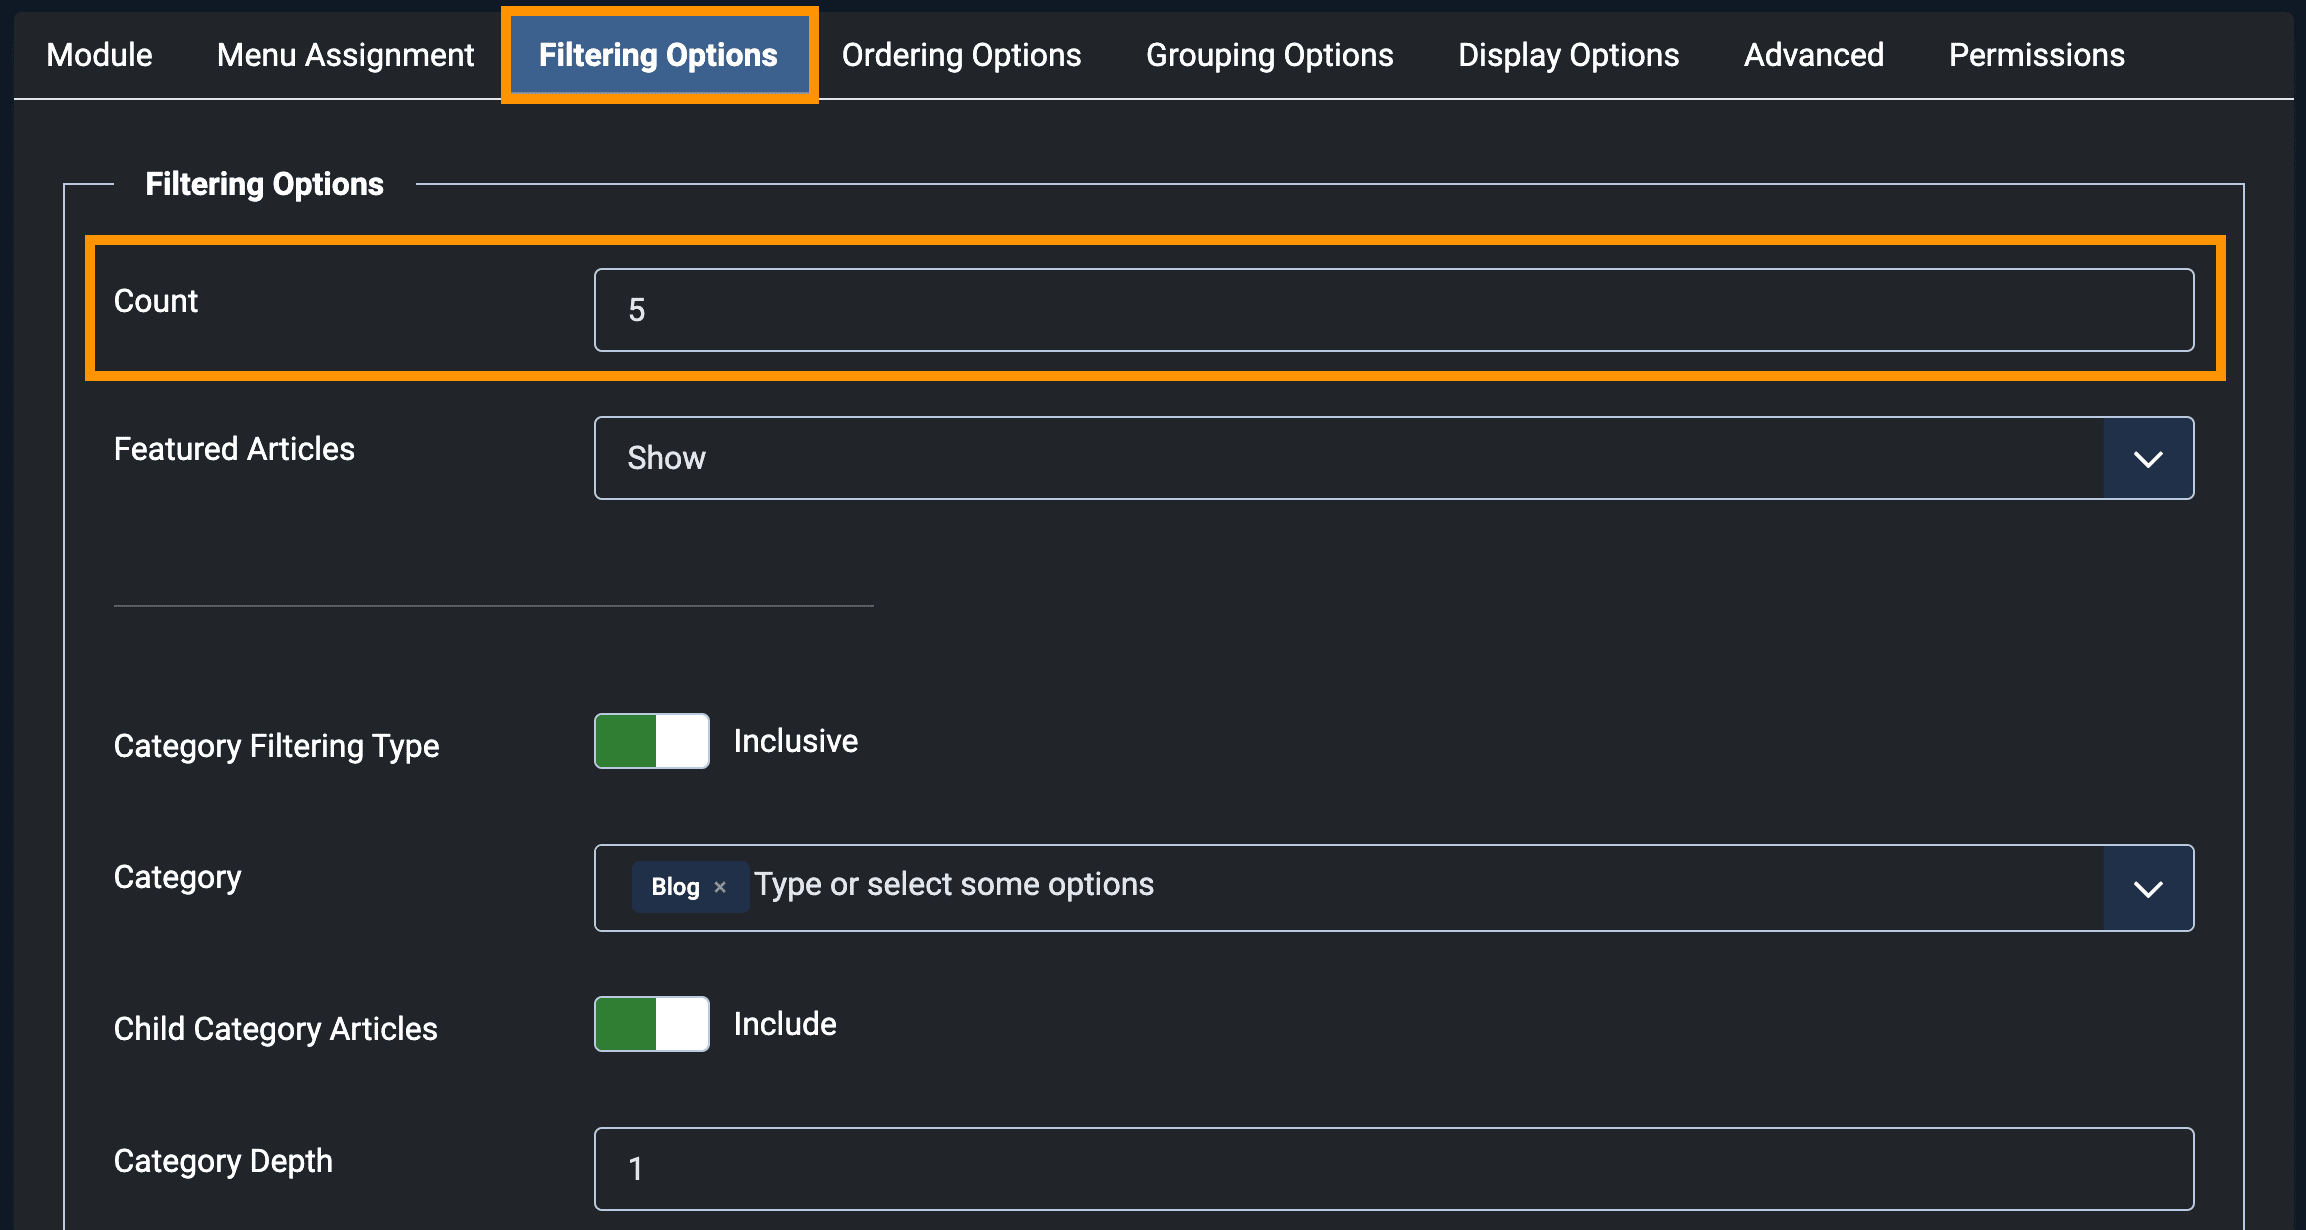Expand Featured Articles chevron arrow
Viewport: 2306px width, 1230px height.
tap(2148, 458)
